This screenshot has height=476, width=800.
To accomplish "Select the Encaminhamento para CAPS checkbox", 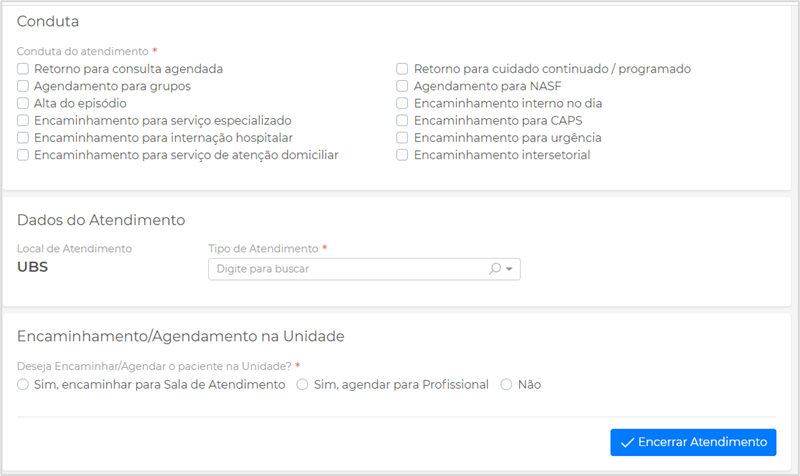I will pos(402,120).
